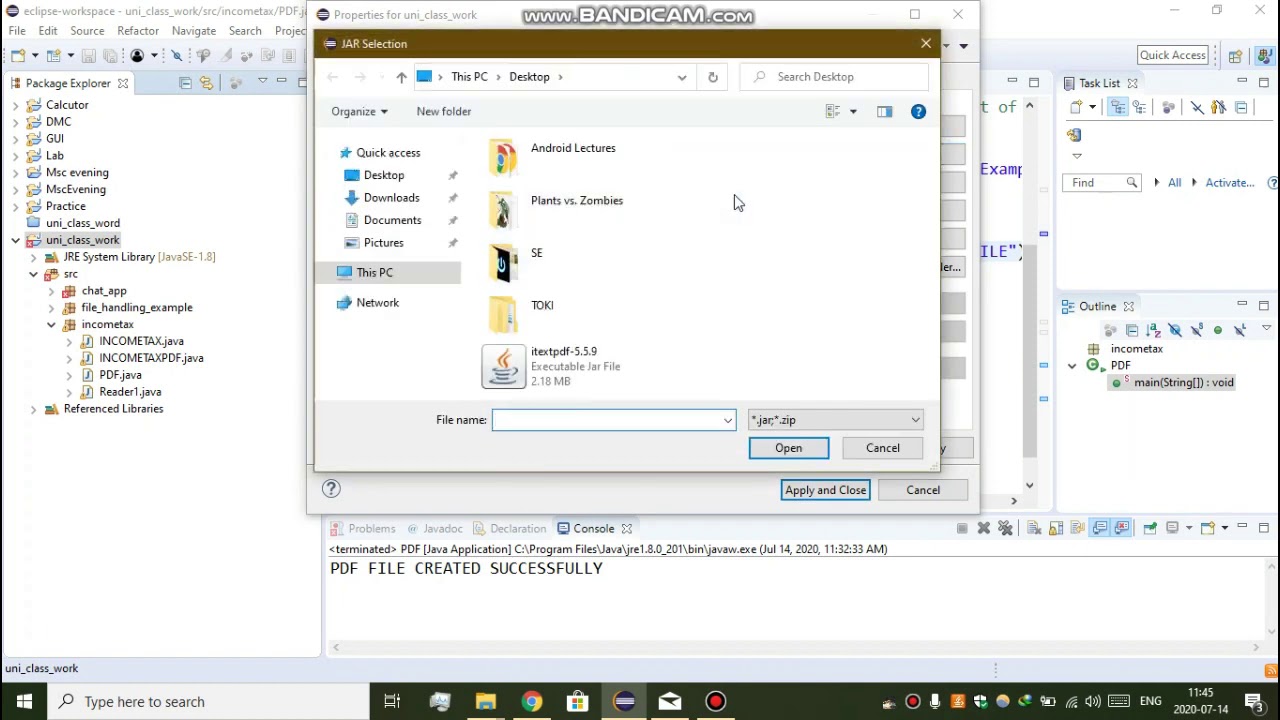Select the SE folder icon
Viewport: 1280px width, 720px height.
pos(503,262)
